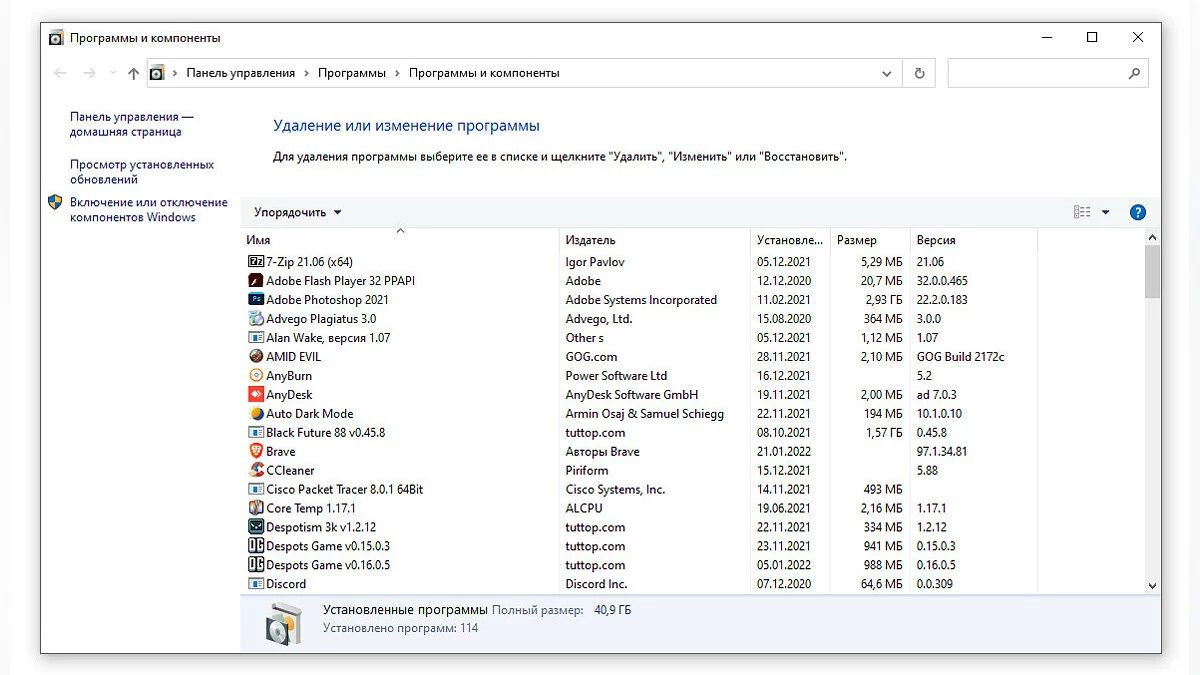Expand address bar history dropdown chevron
The image size is (1200, 675).
click(886, 73)
